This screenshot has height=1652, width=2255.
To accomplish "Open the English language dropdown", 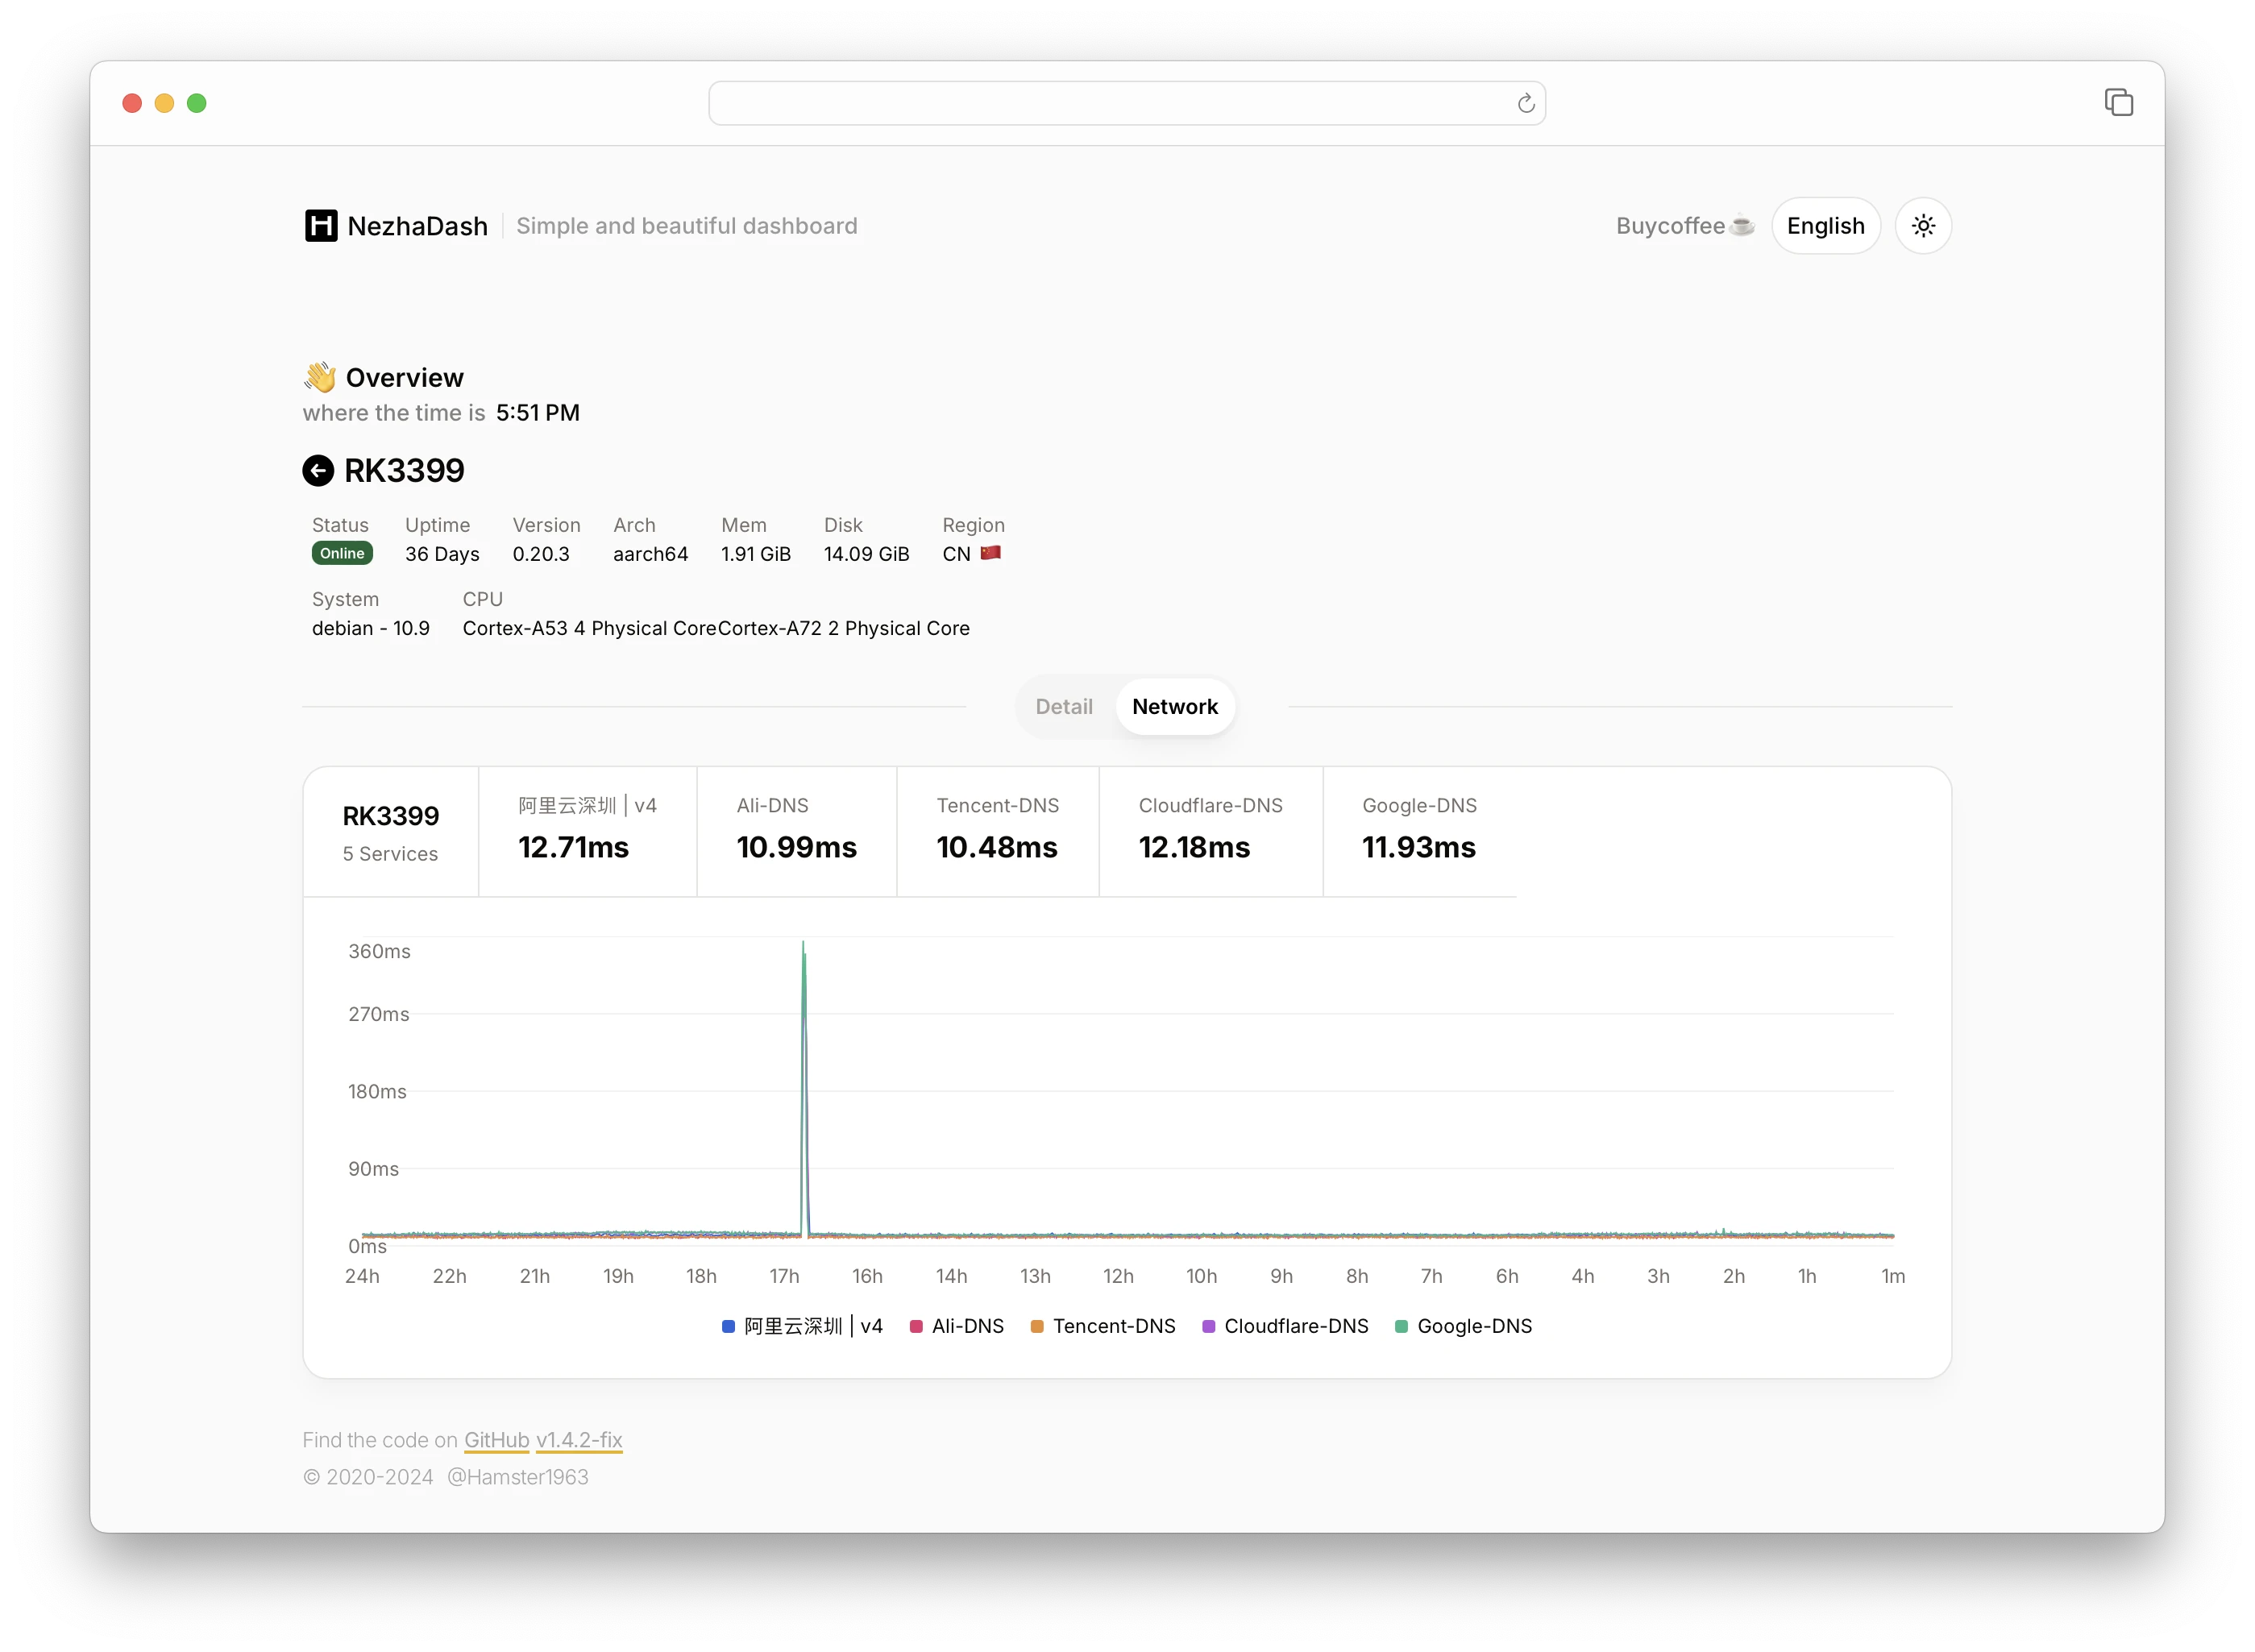I will point(1825,226).
